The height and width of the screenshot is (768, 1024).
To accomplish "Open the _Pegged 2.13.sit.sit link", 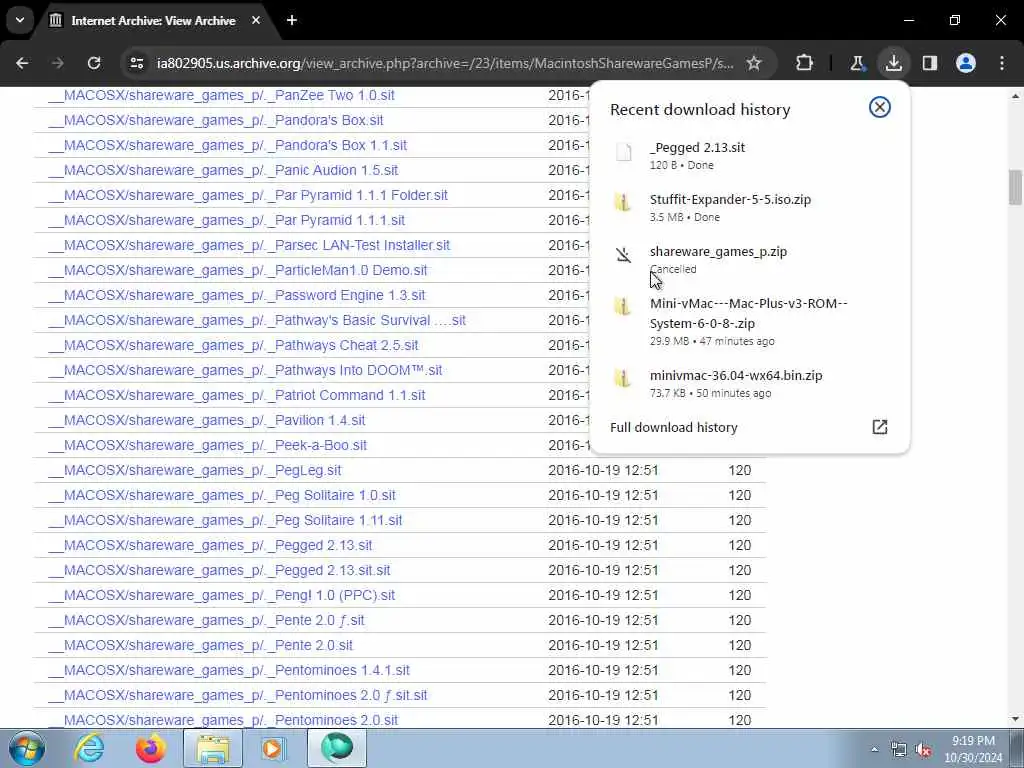I will pos(219,570).
